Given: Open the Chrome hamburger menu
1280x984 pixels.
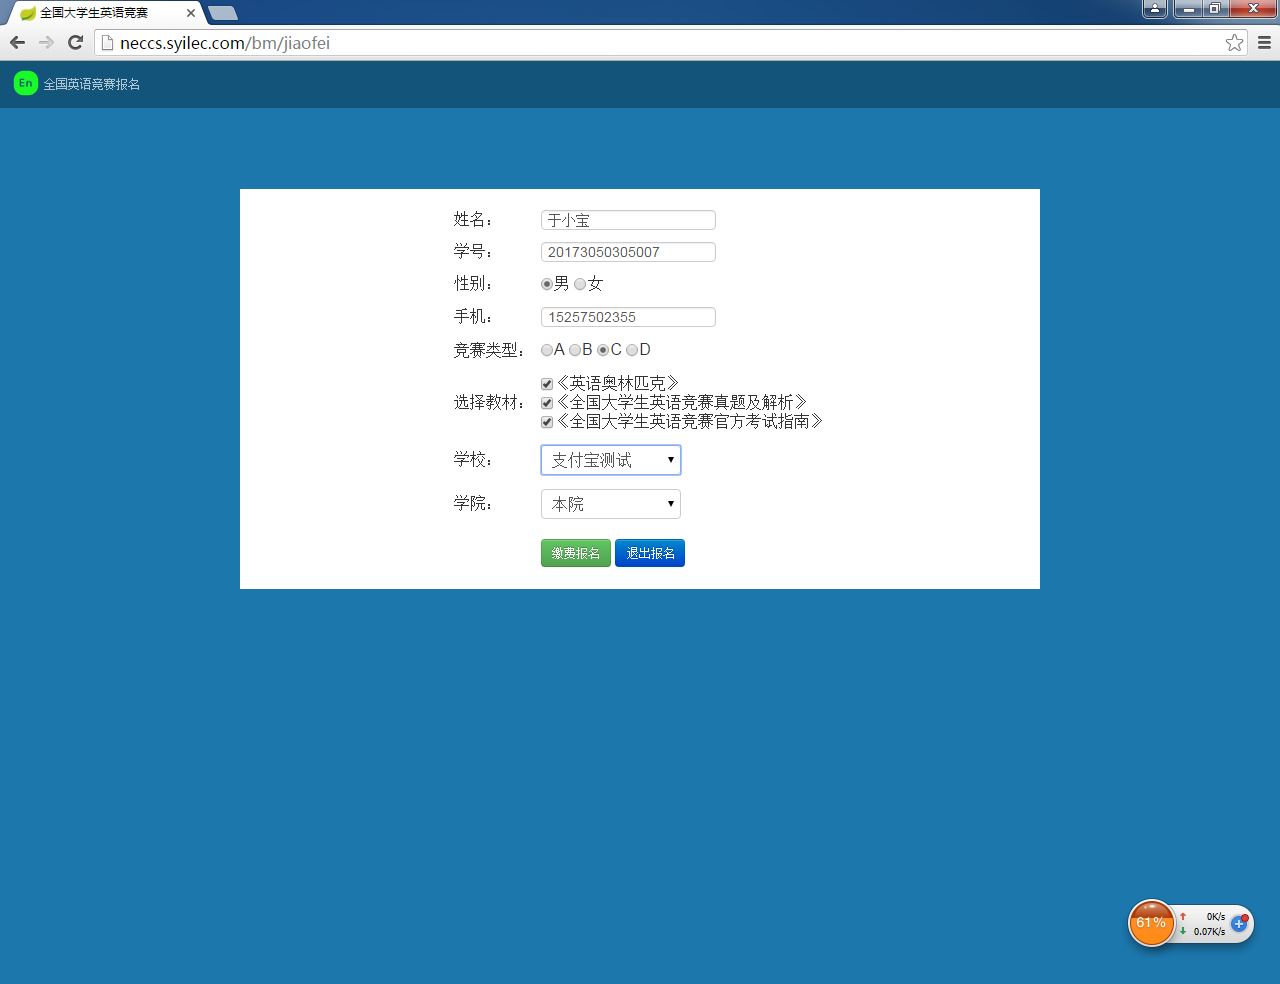Looking at the screenshot, I should coord(1264,42).
